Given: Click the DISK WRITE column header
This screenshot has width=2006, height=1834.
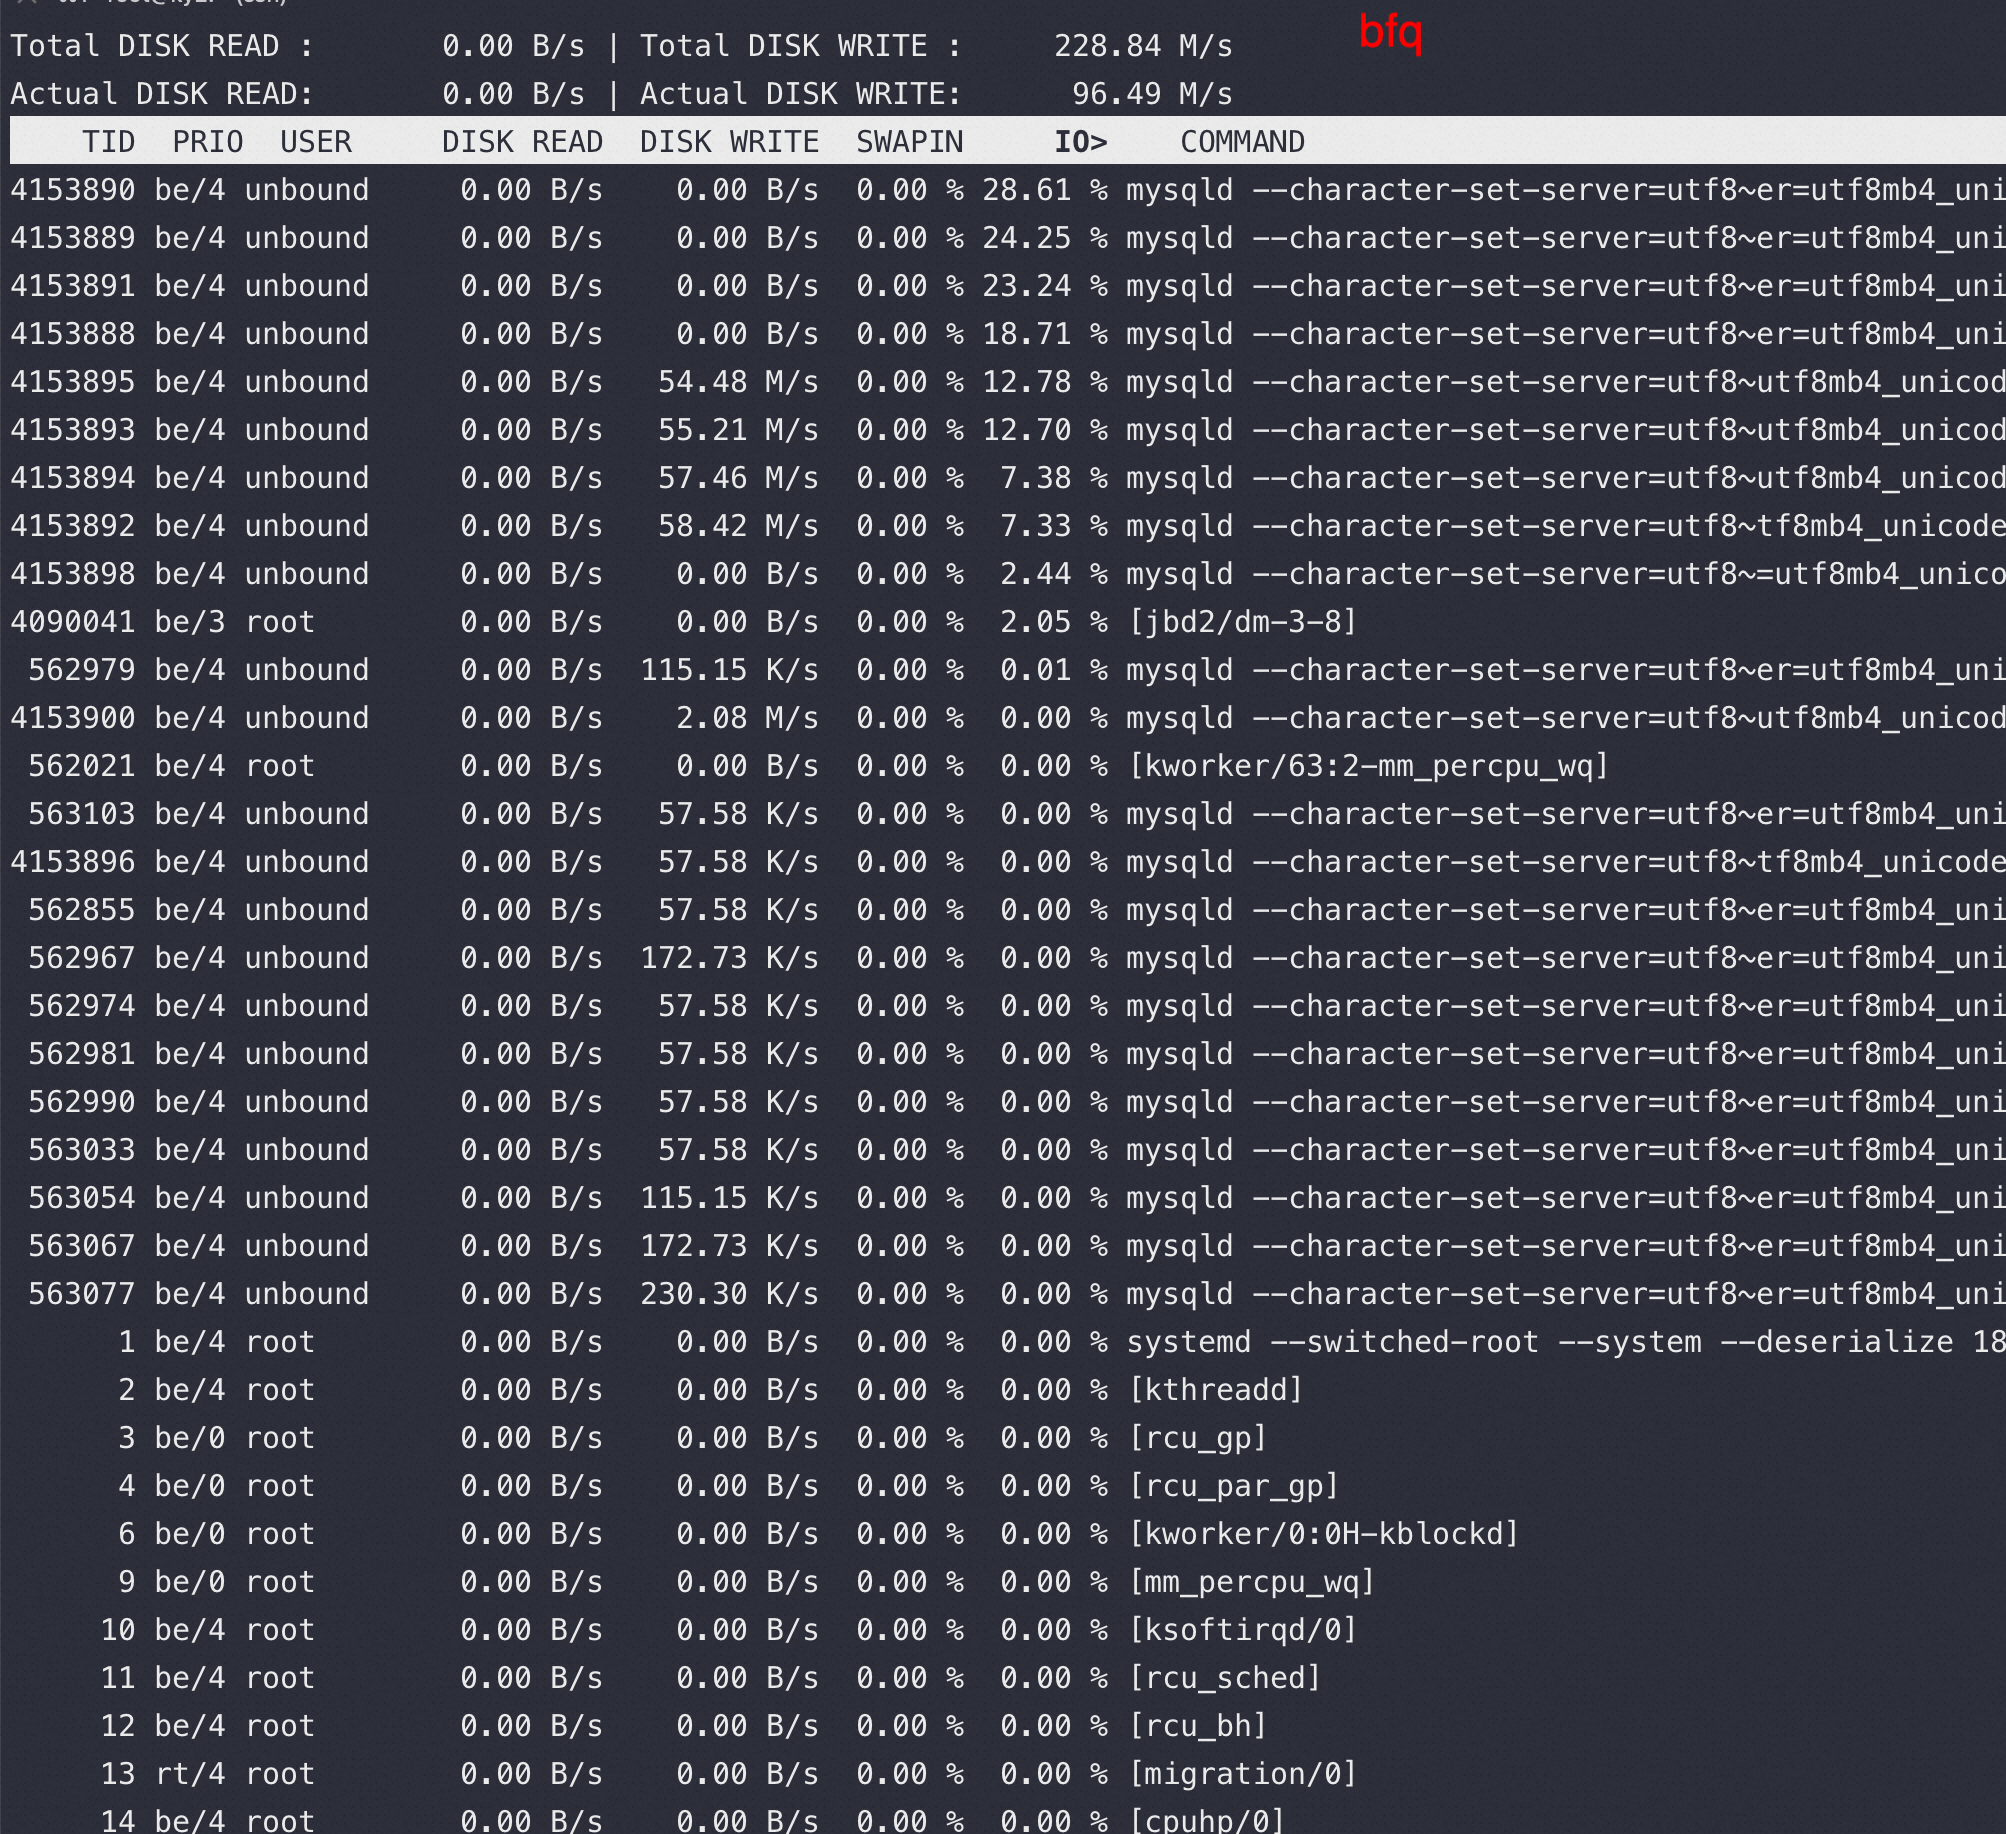Looking at the screenshot, I should (x=729, y=142).
